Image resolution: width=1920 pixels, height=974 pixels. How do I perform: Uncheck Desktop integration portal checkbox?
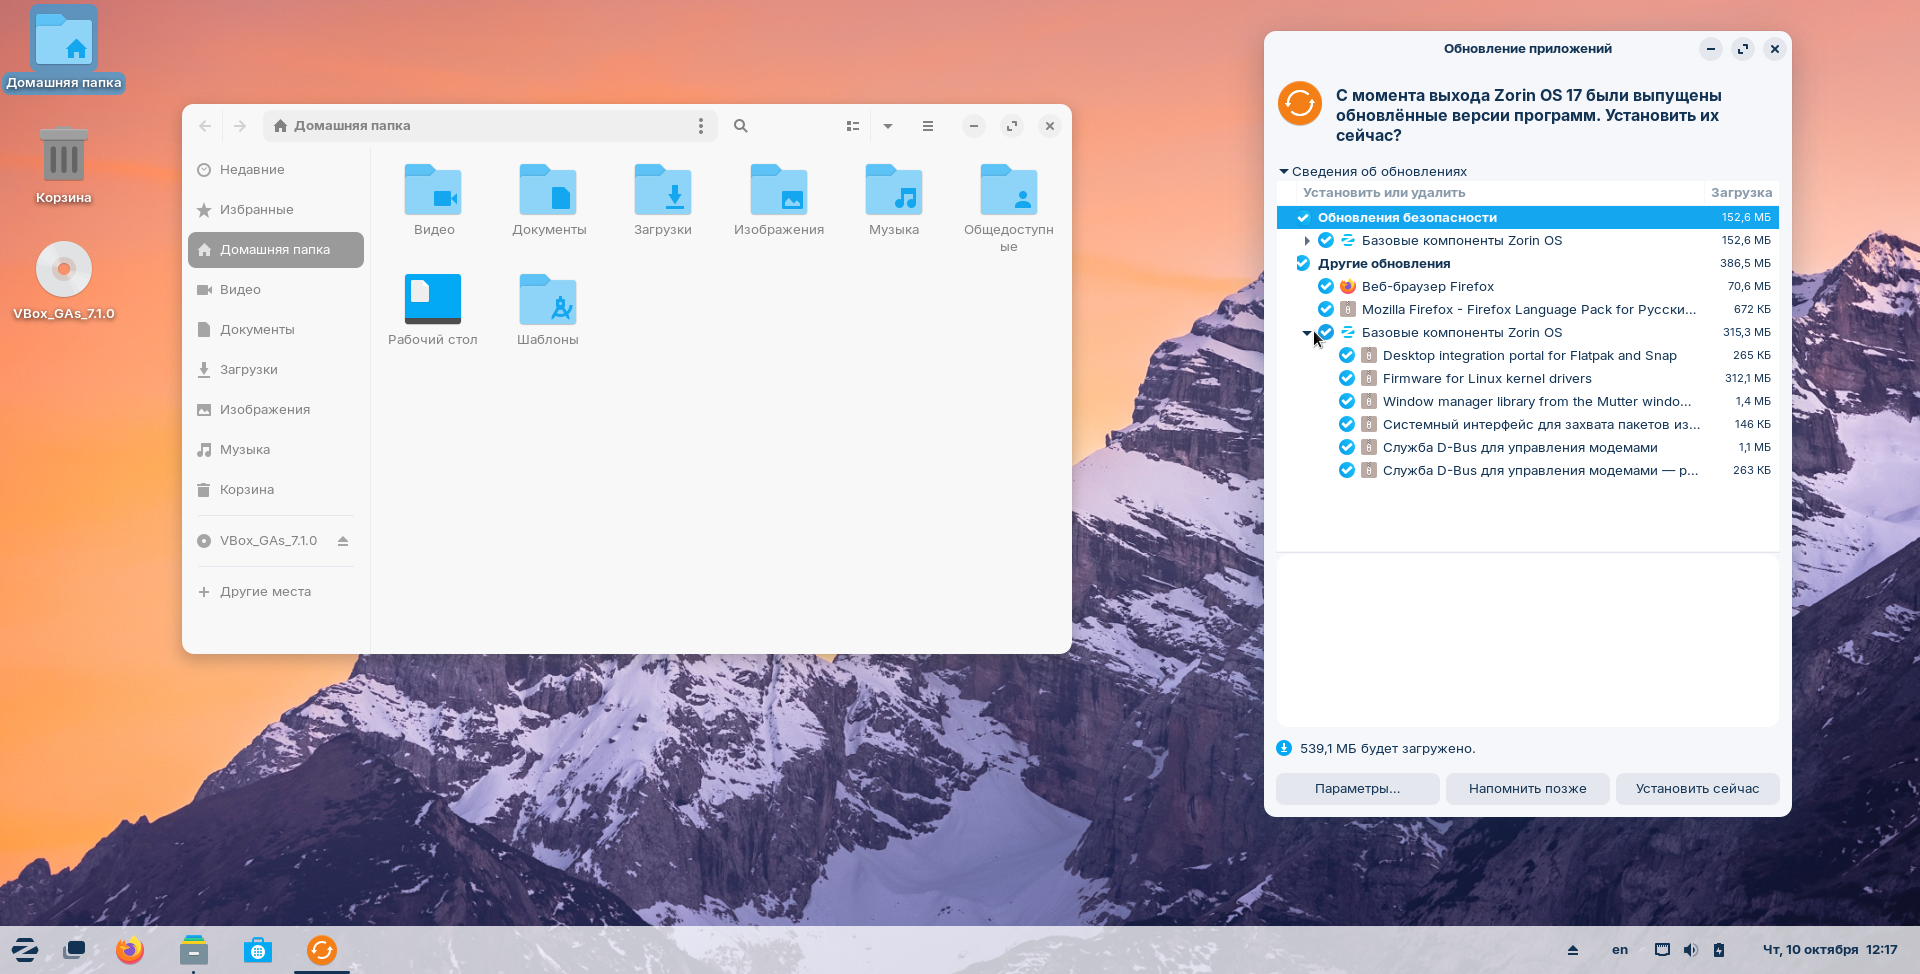tap(1347, 355)
